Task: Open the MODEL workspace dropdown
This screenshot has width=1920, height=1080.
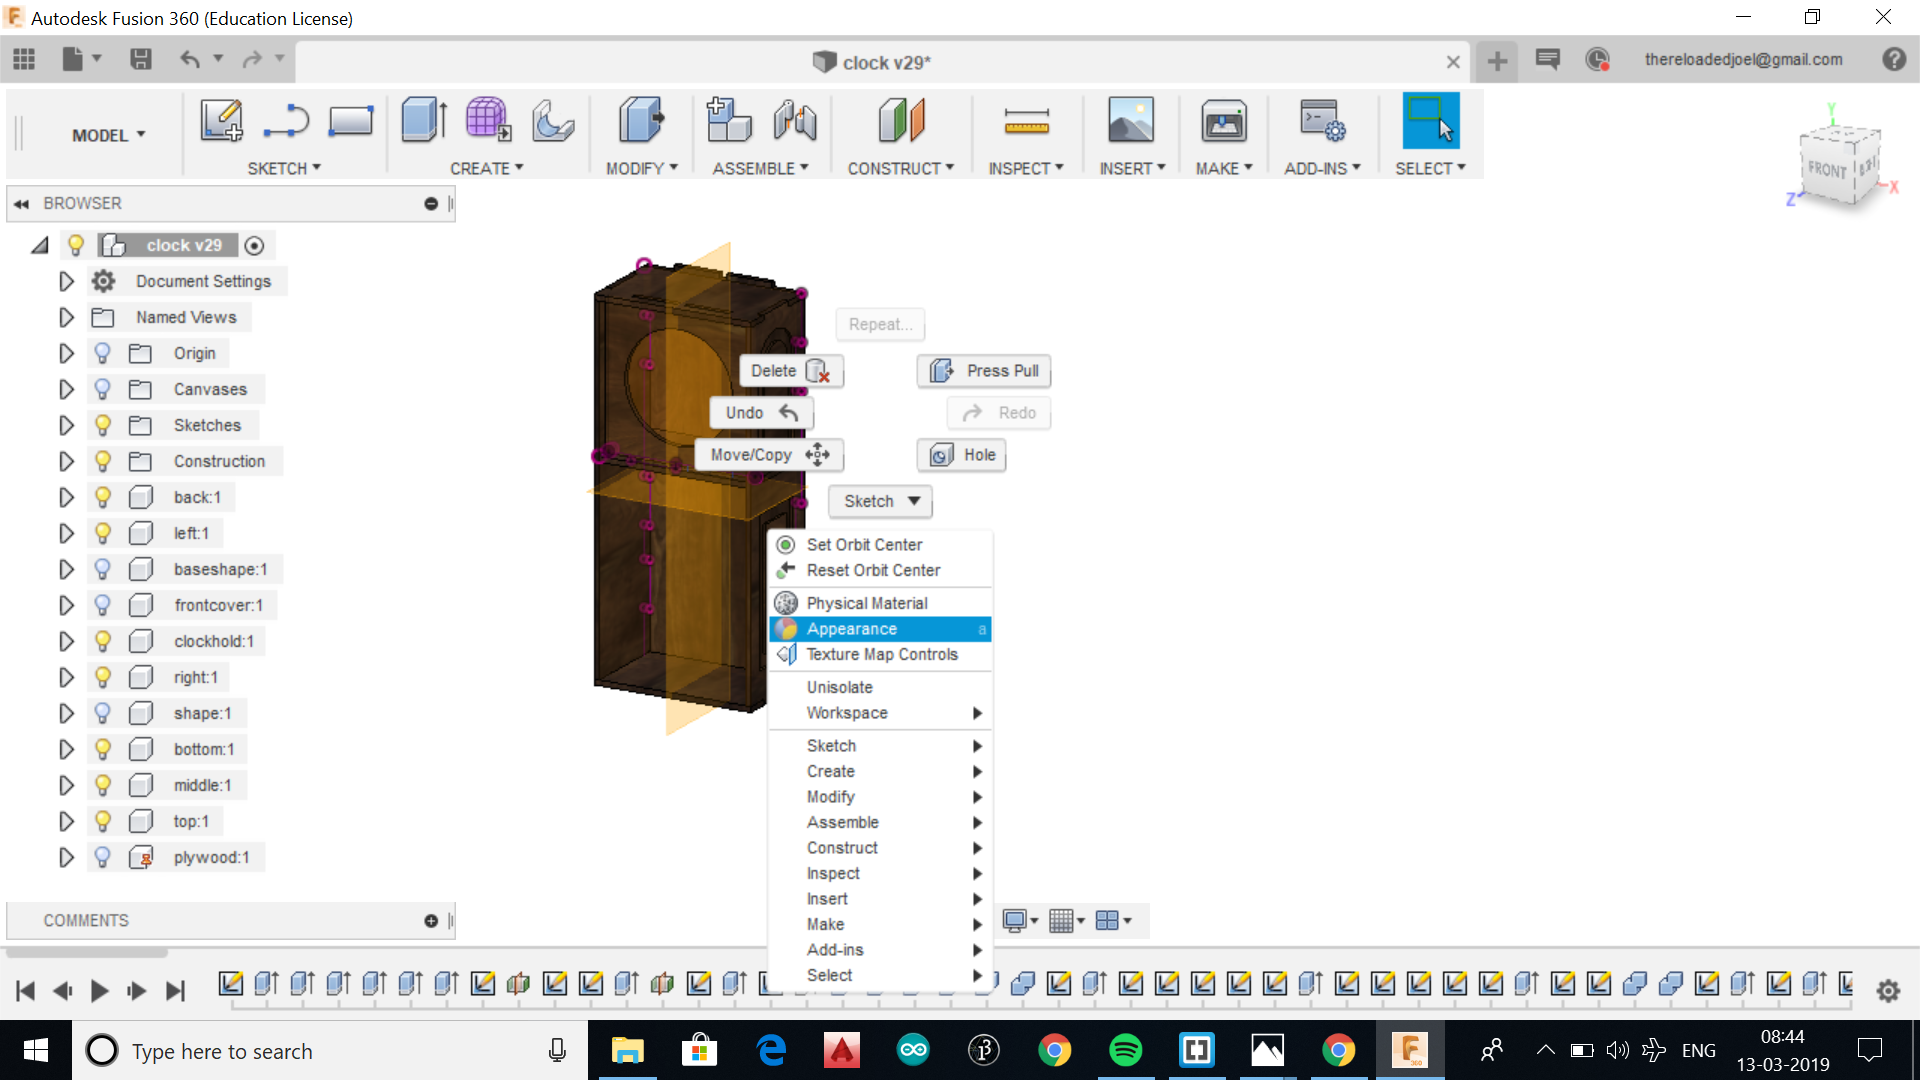Action: click(108, 135)
